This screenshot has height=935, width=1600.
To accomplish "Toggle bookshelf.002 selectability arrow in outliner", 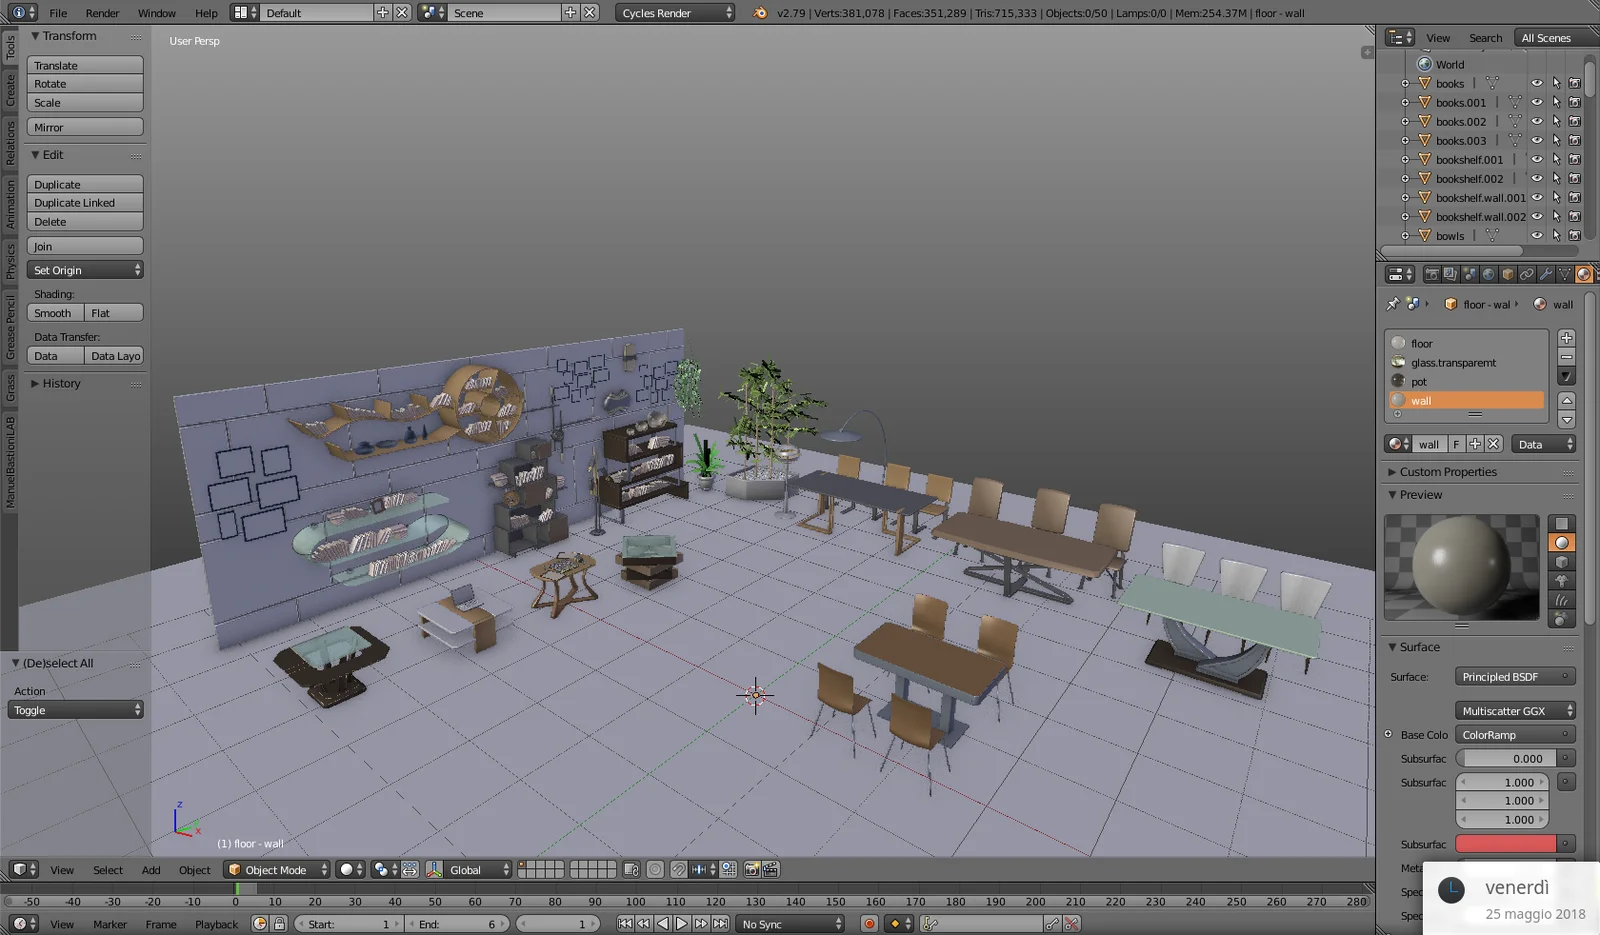I will point(1556,178).
